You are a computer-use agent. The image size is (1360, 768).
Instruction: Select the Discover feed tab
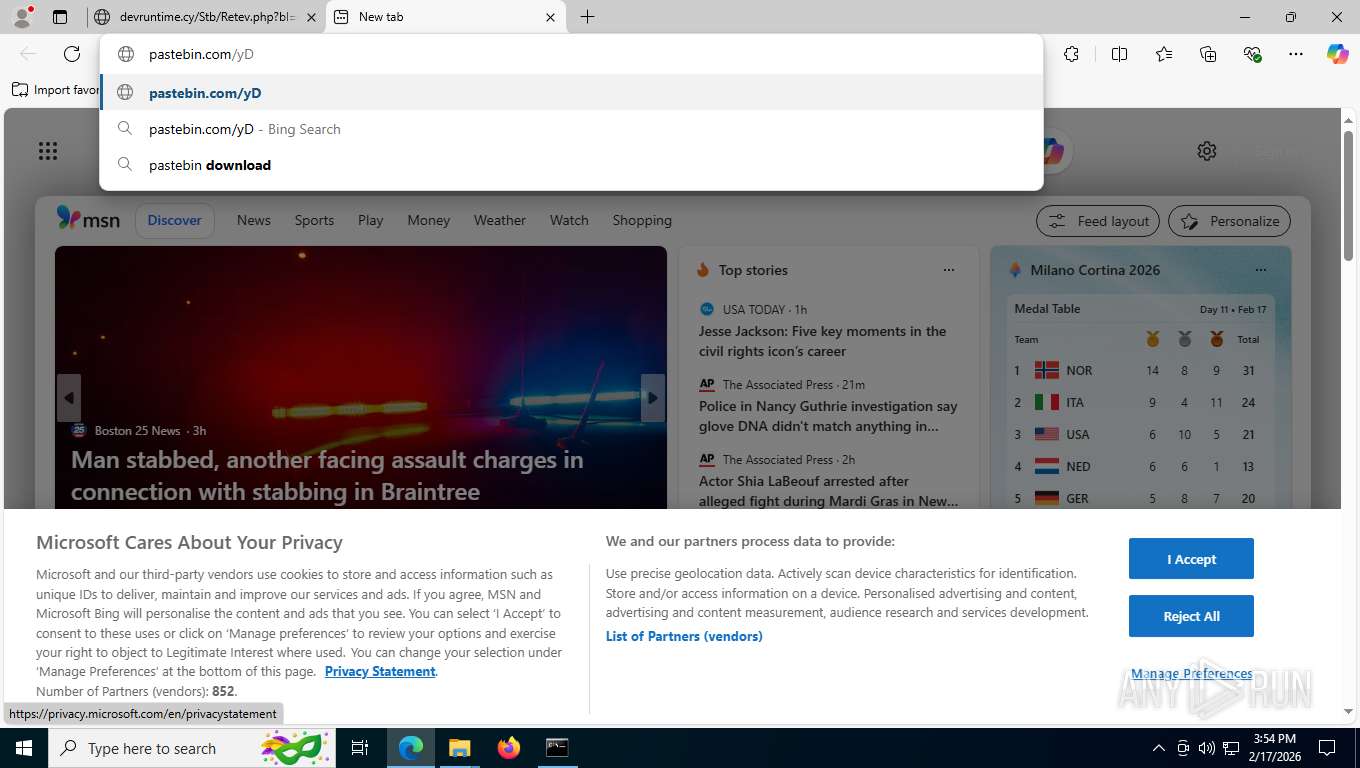(x=175, y=220)
